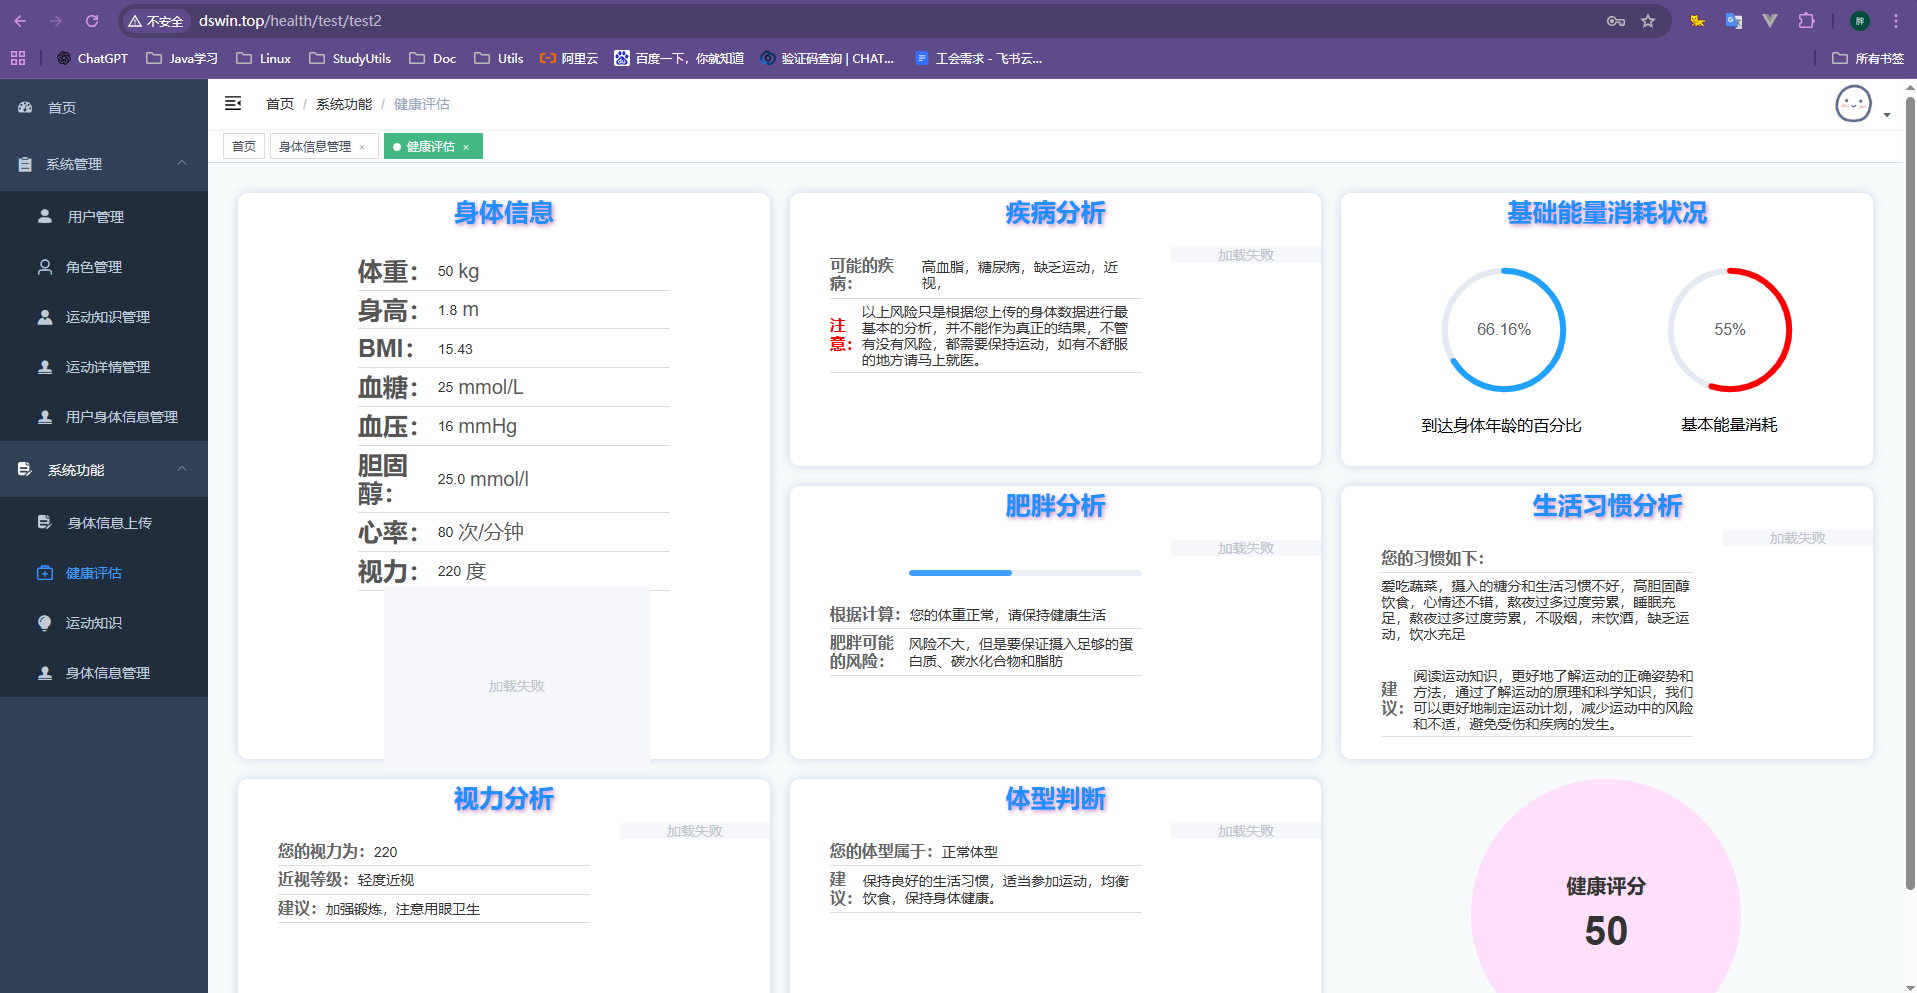Open the ChatGPT bookmark
This screenshot has width=1917, height=993.
click(x=92, y=58)
